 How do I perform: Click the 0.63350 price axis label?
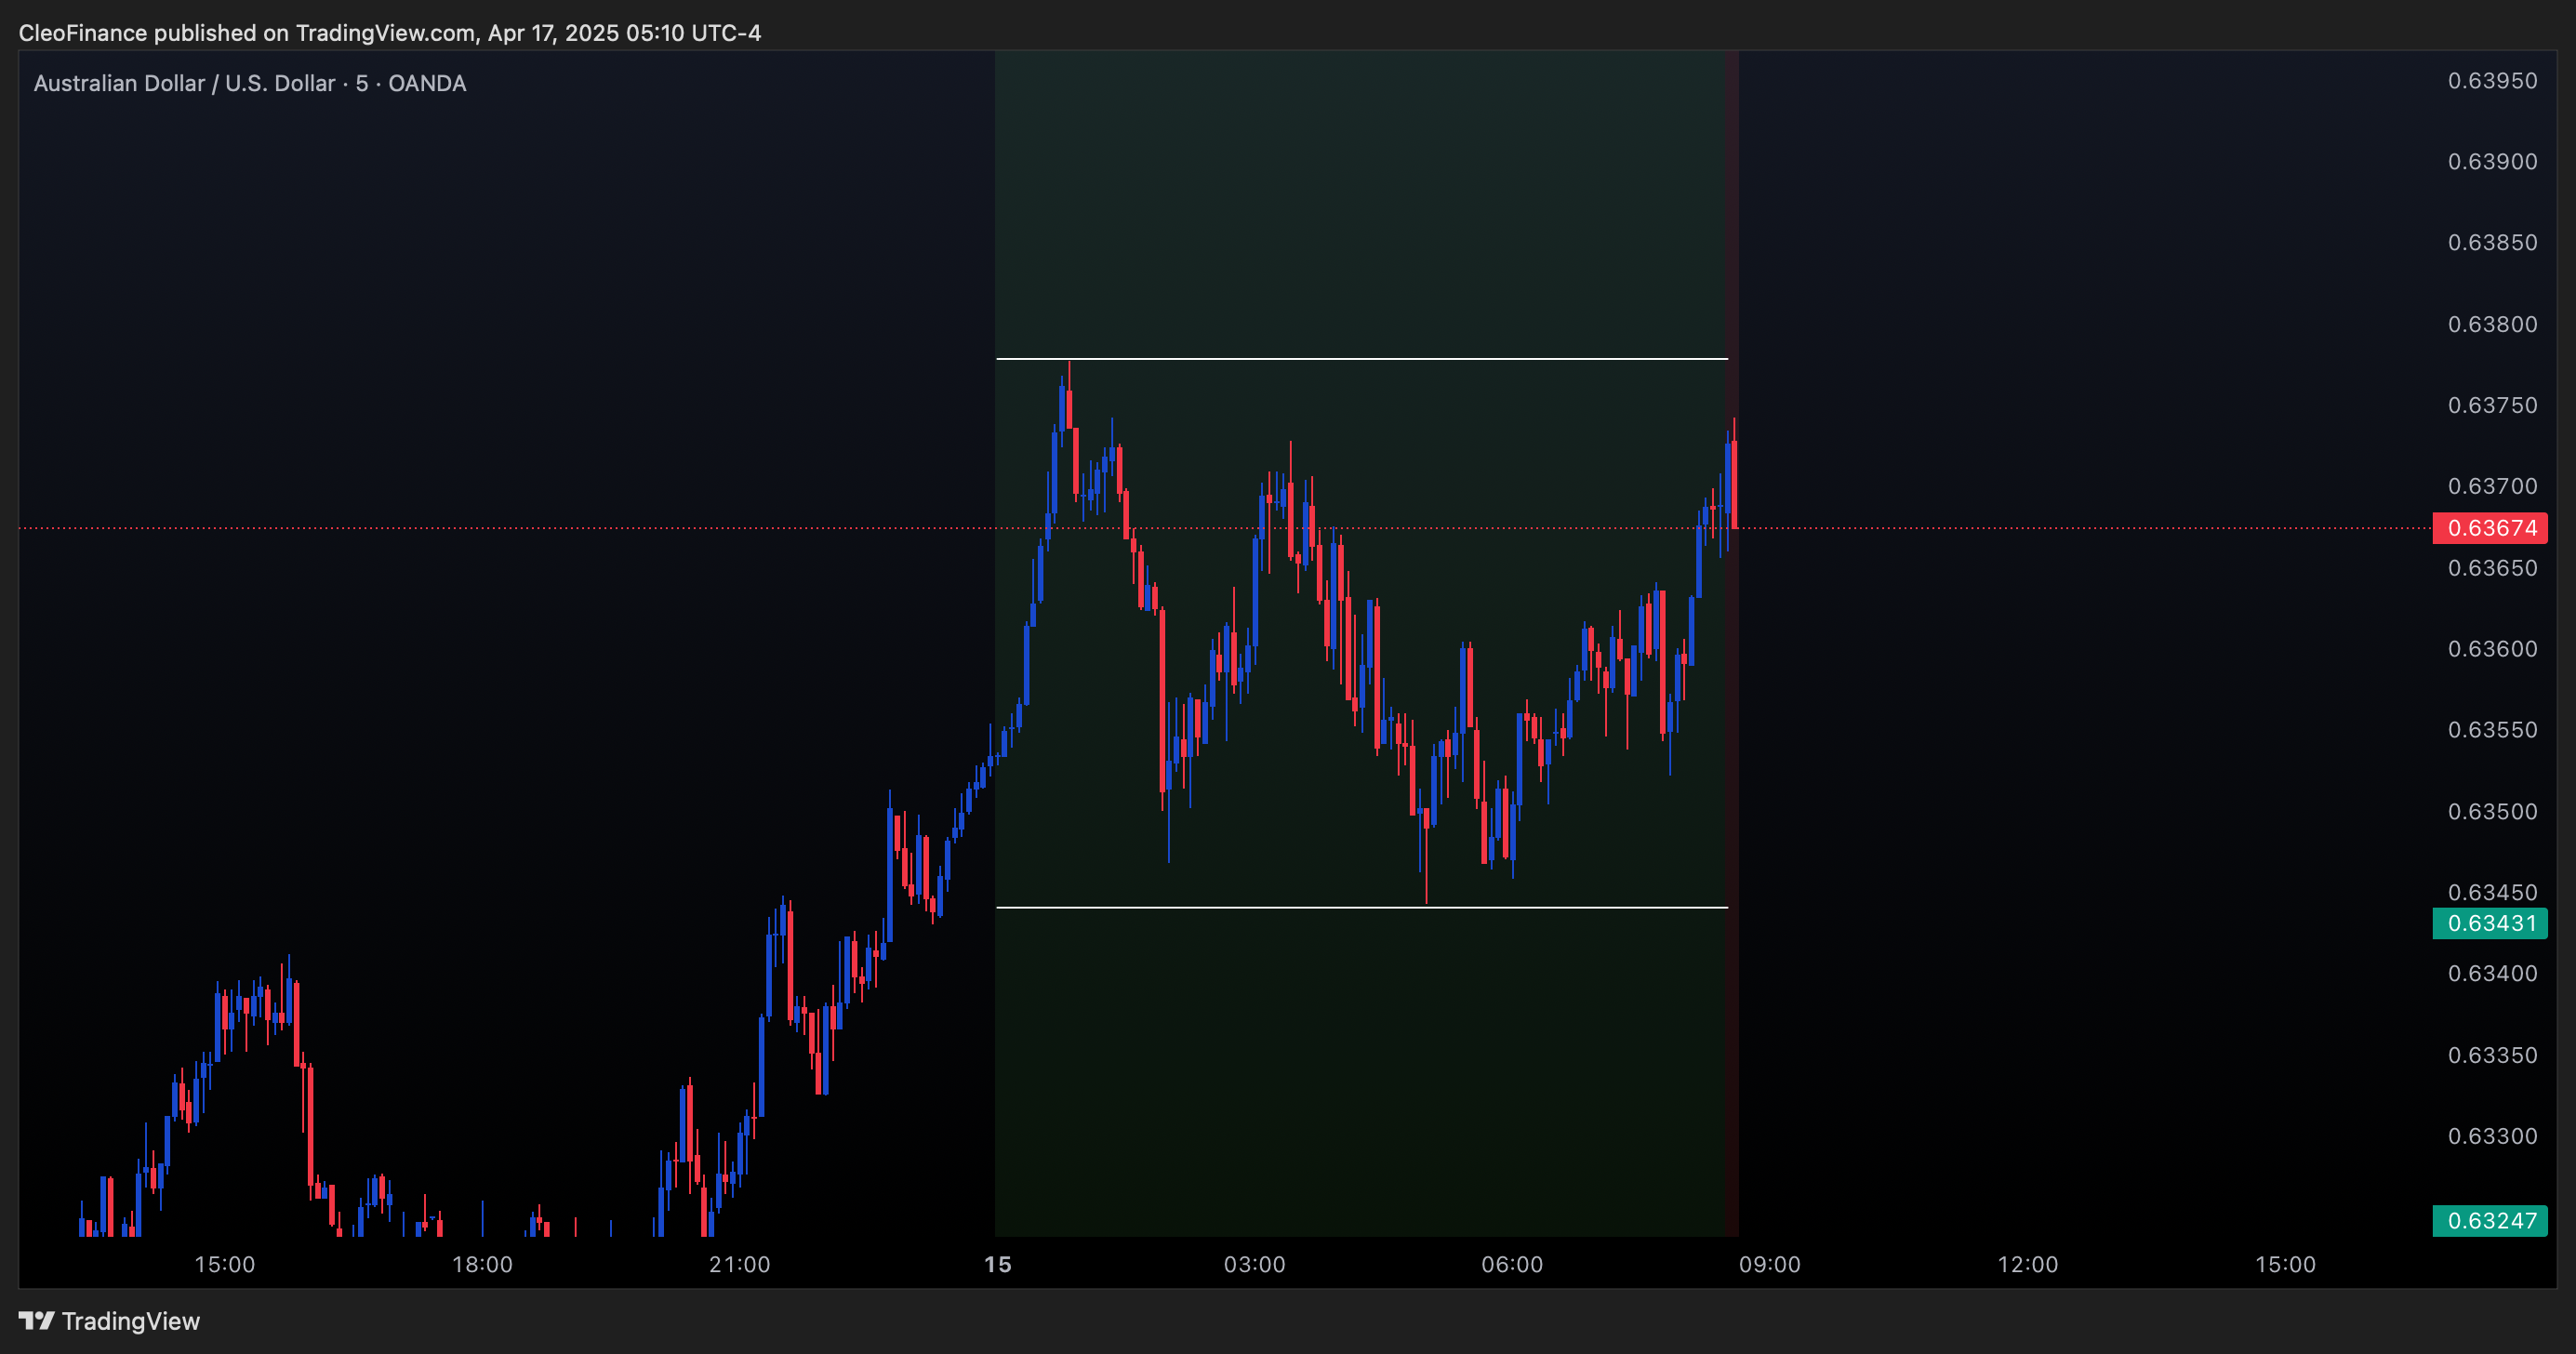click(x=2492, y=1056)
